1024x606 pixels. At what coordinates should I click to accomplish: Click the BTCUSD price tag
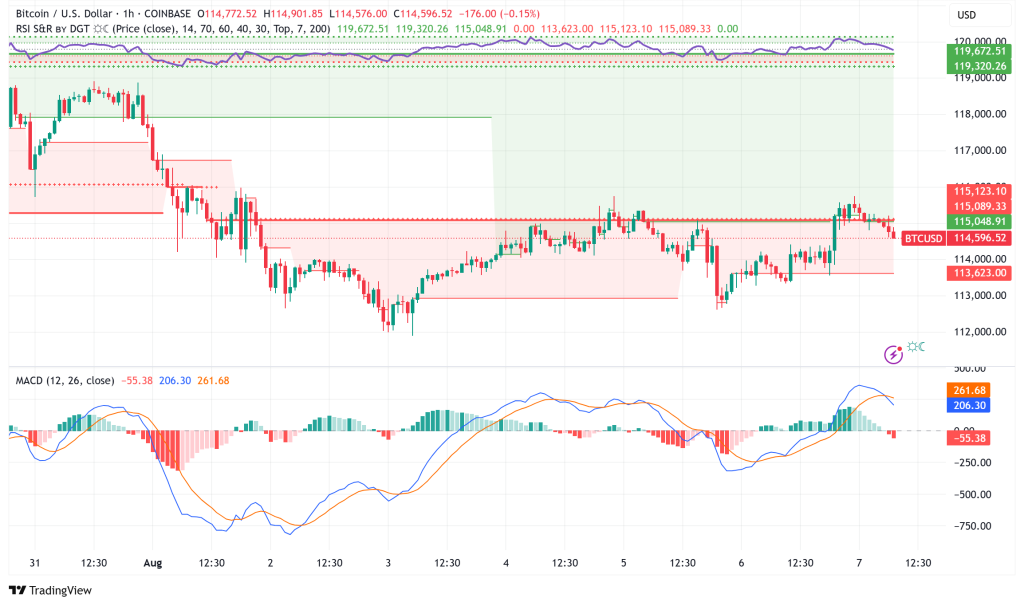coord(923,238)
